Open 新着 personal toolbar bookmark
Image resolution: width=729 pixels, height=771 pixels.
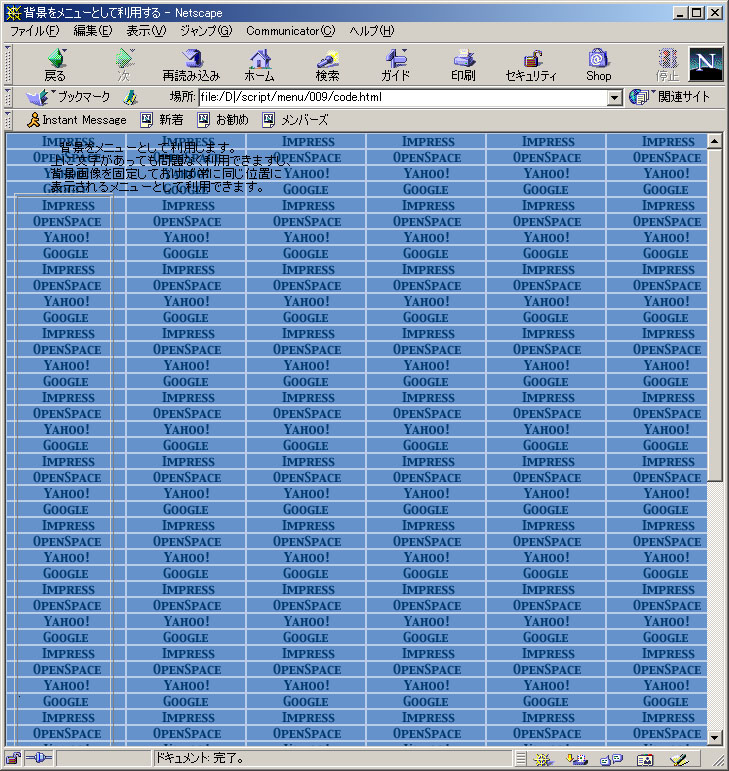point(162,120)
